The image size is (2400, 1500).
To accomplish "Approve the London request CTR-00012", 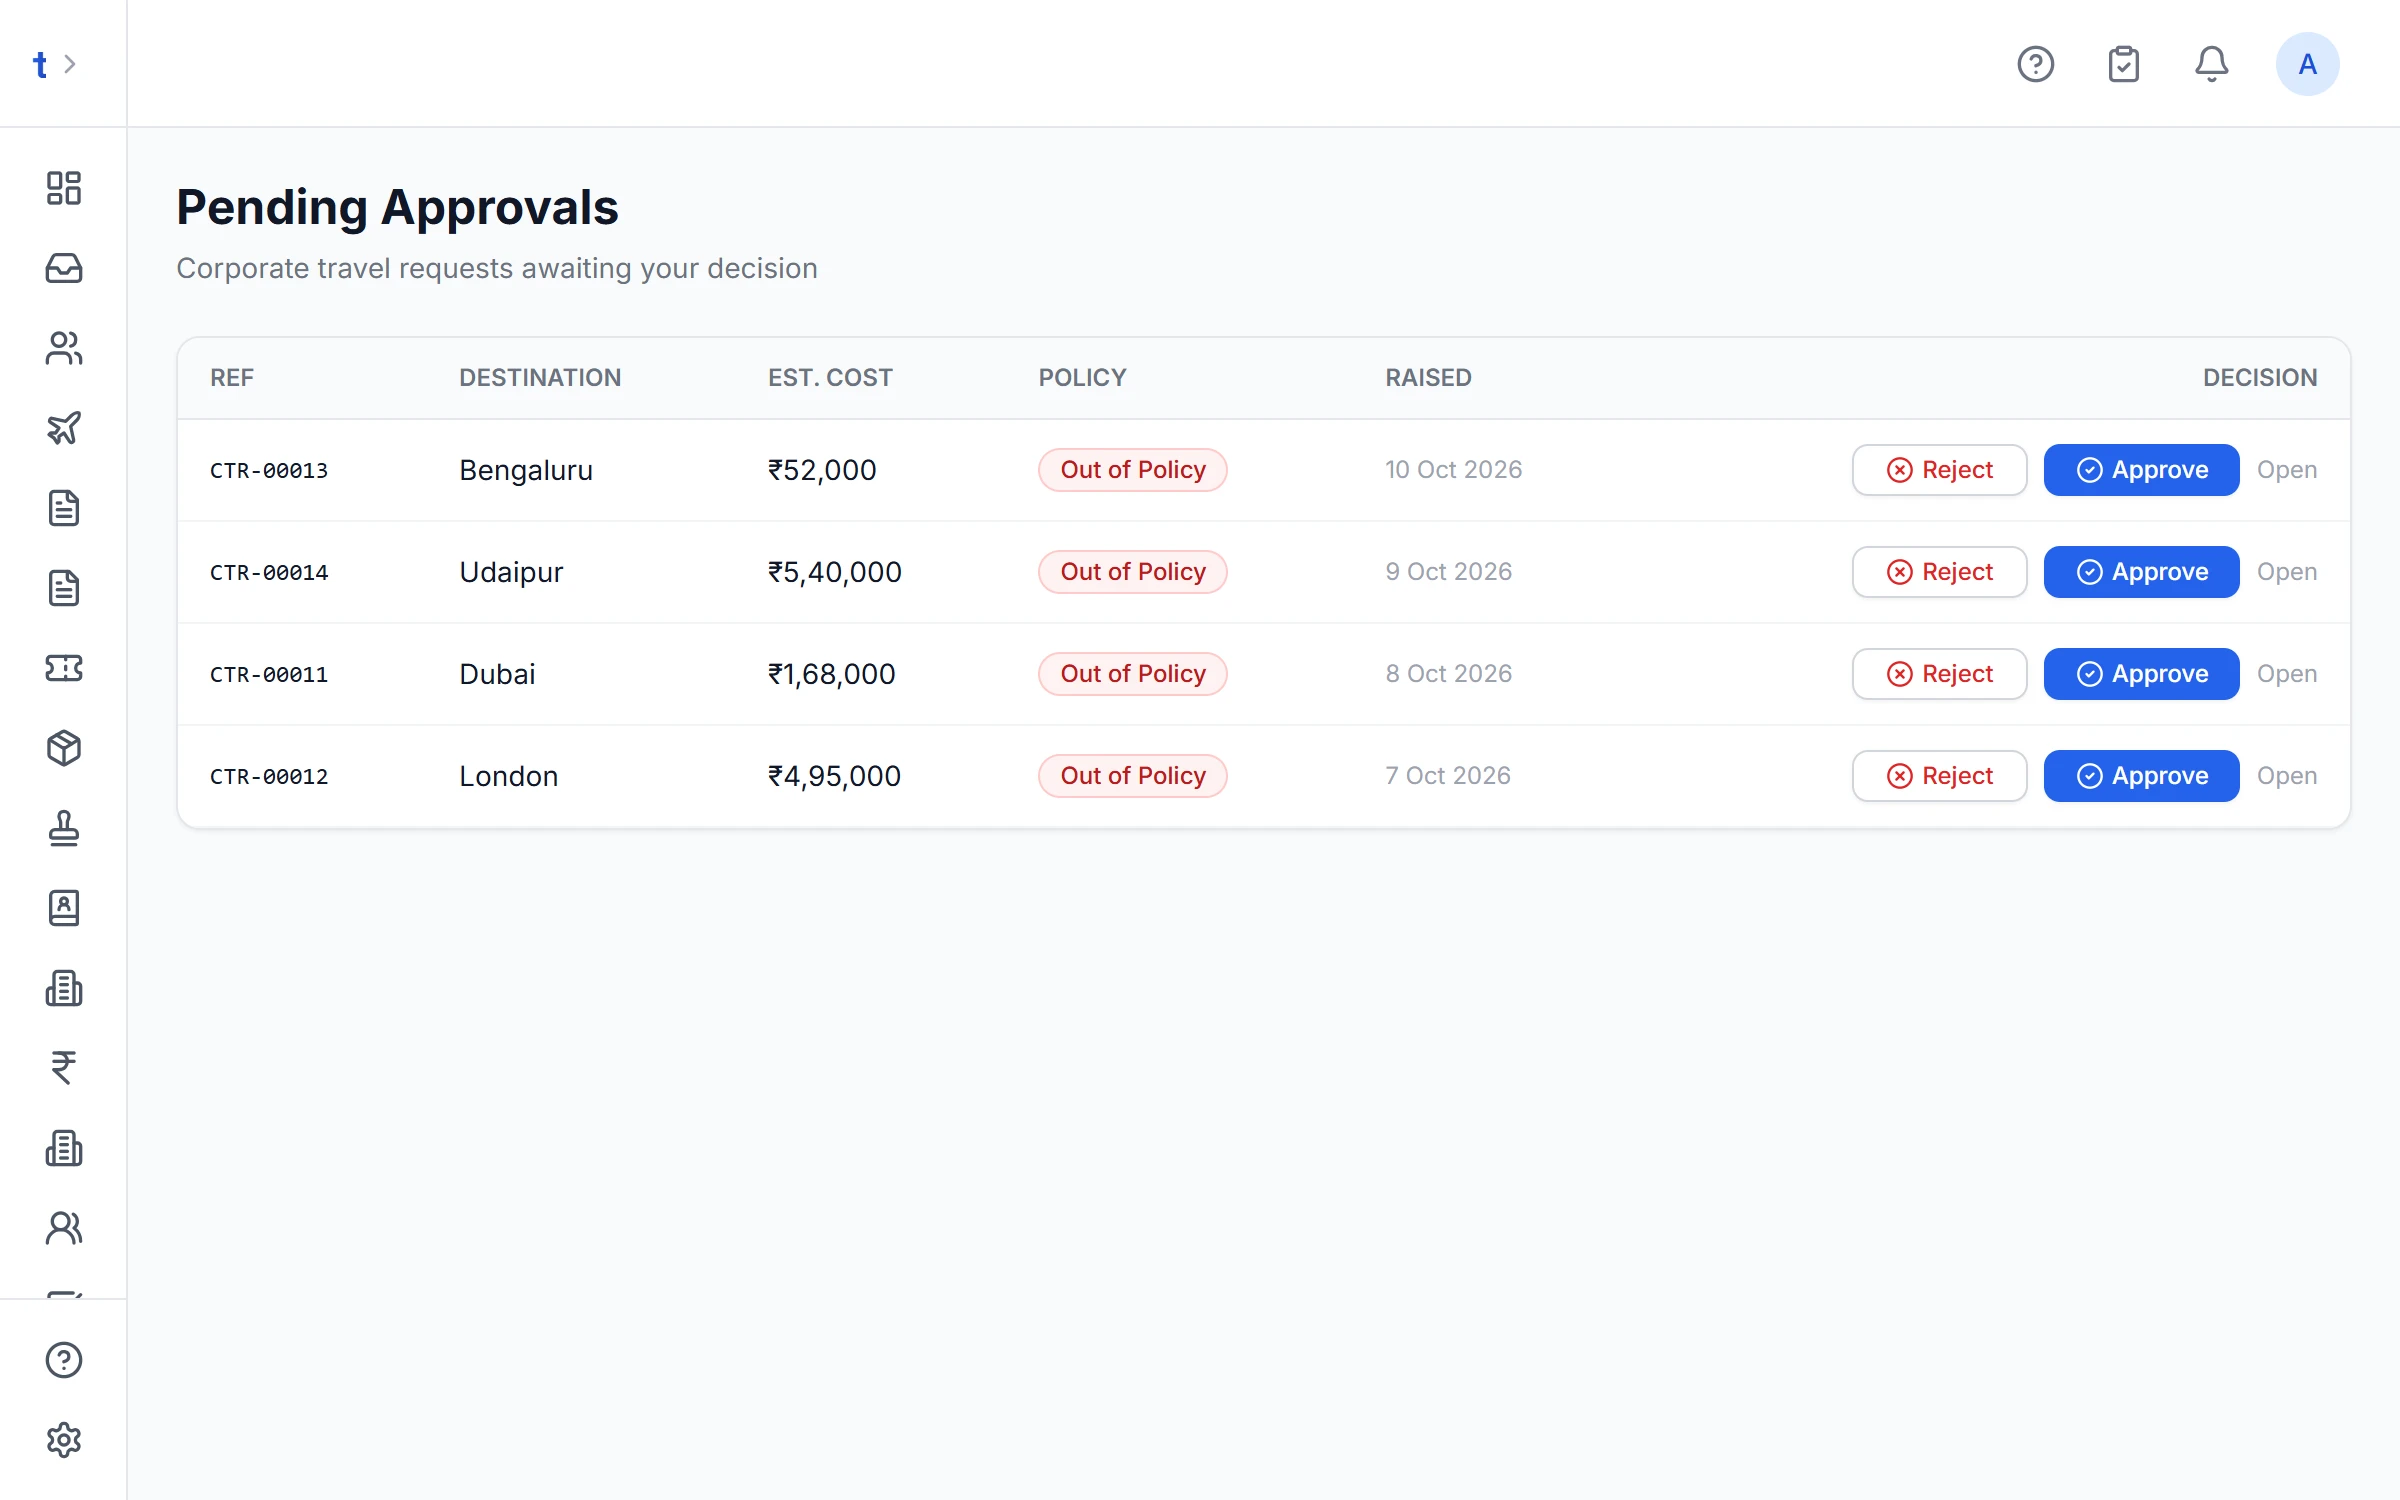I will pyautogui.click(x=2141, y=776).
